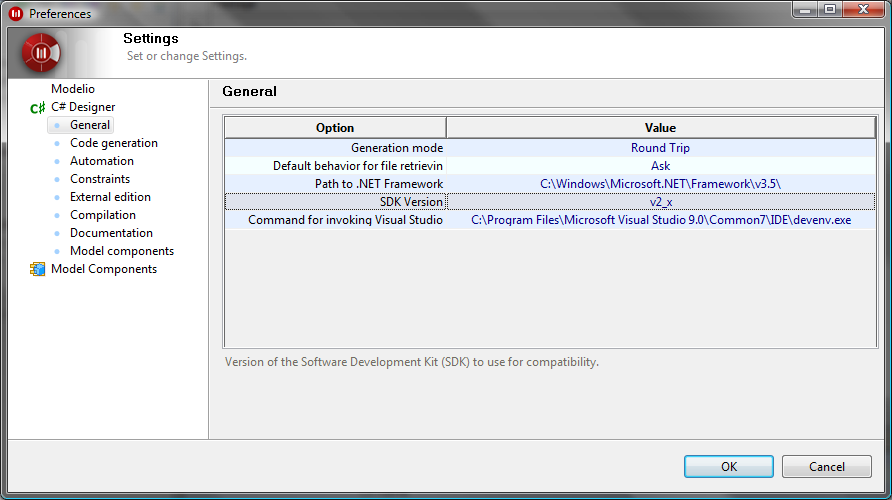Edit the .NET Framework path value
The height and width of the screenshot is (500, 892).
(x=660, y=184)
